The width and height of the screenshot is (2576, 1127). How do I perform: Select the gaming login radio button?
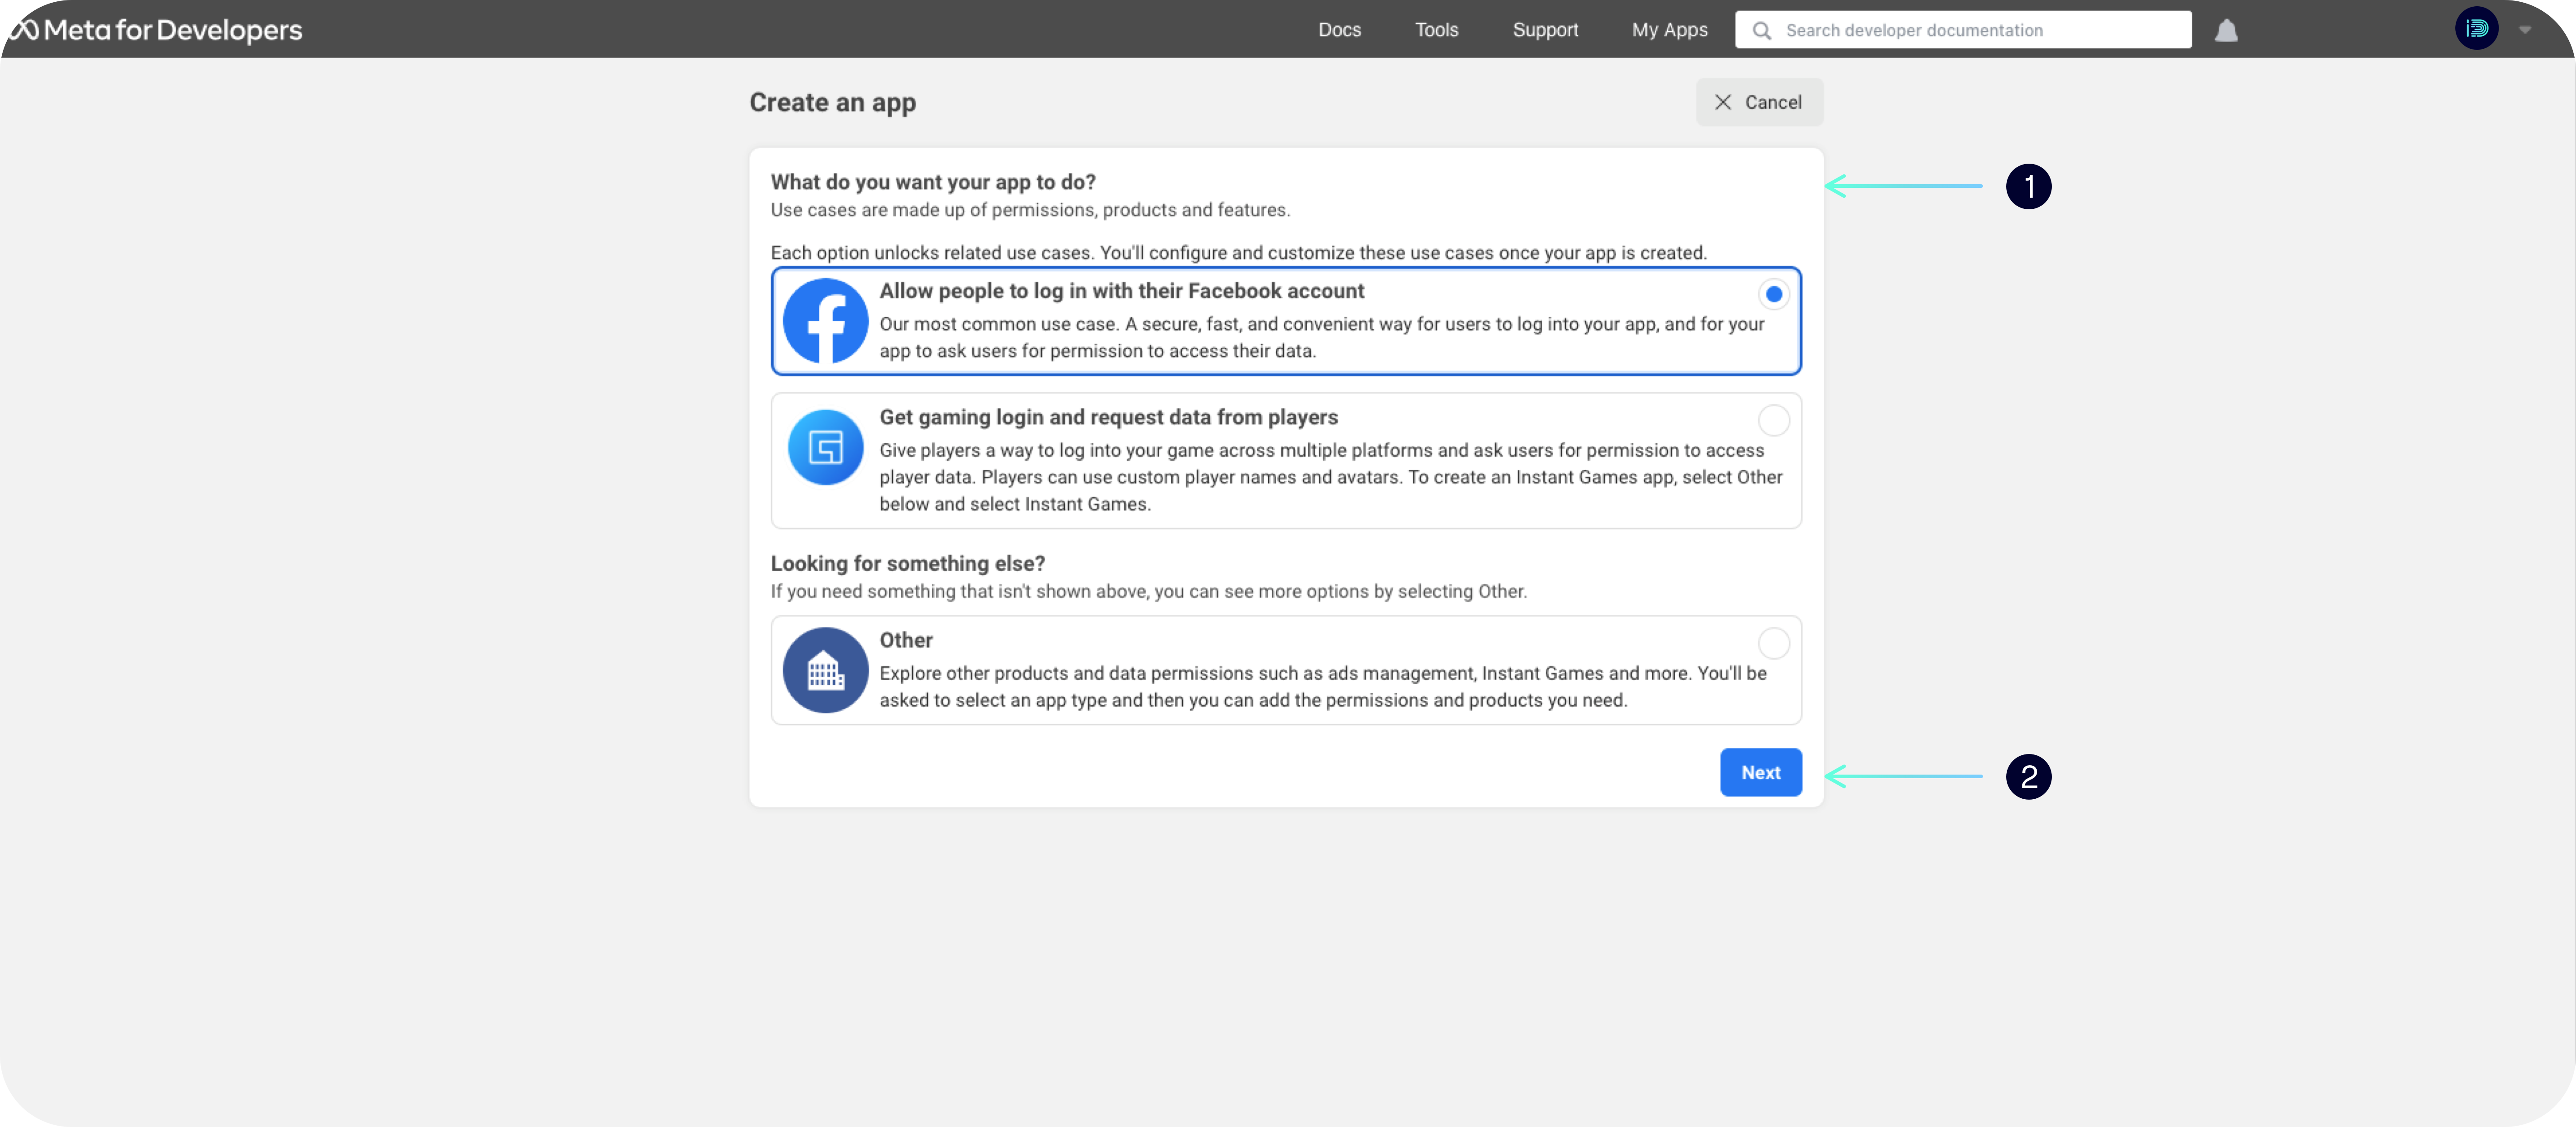(x=1773, y=420)
